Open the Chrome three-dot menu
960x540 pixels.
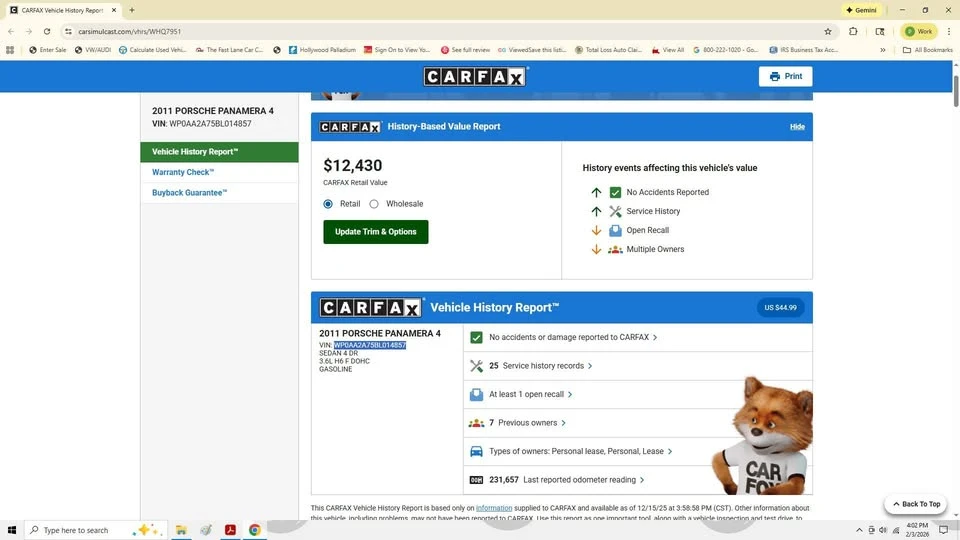coord(949,31)
